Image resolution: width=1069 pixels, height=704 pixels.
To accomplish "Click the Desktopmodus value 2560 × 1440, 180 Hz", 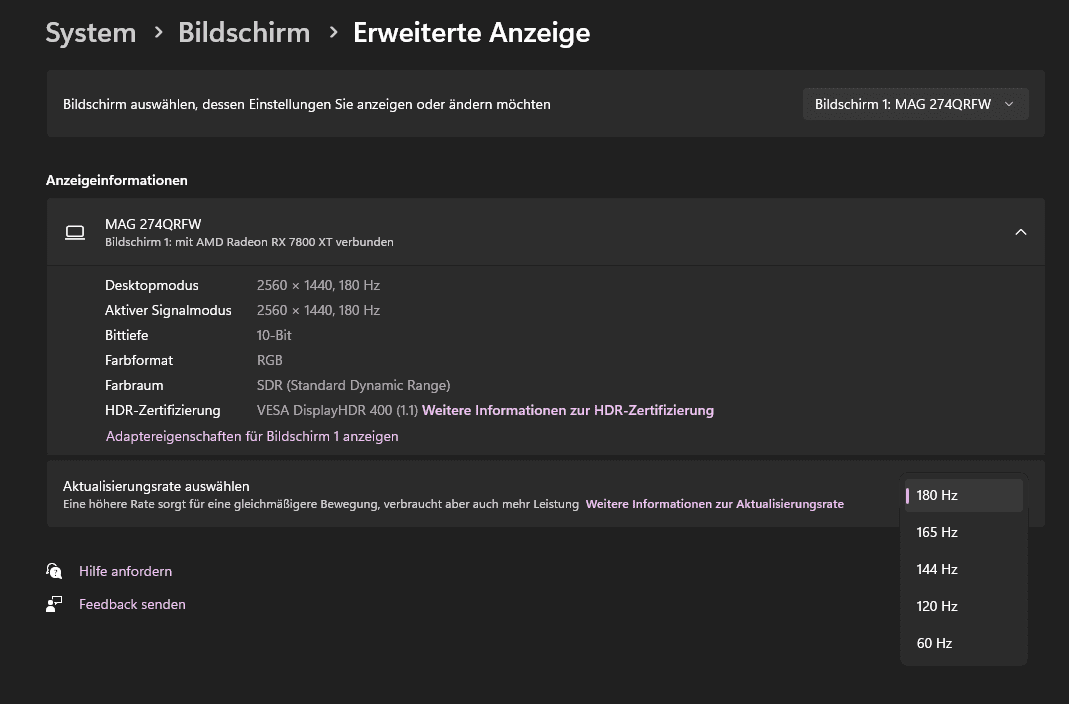I will coord(318,286).
